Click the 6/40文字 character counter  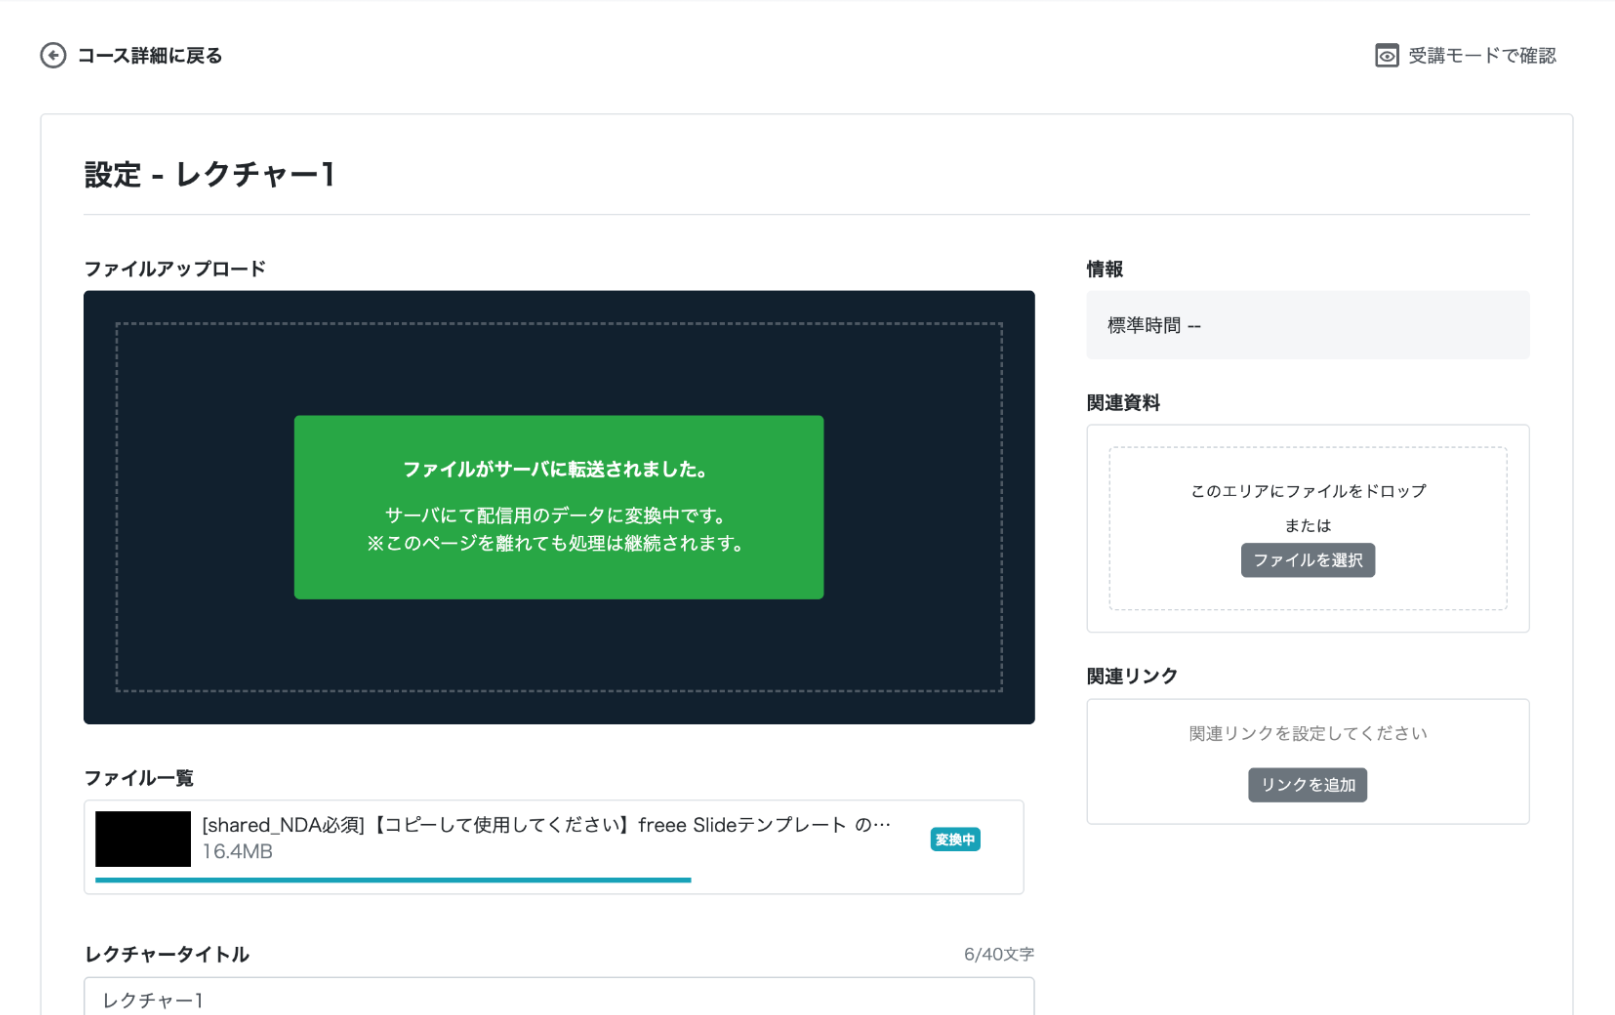[999, 954]
